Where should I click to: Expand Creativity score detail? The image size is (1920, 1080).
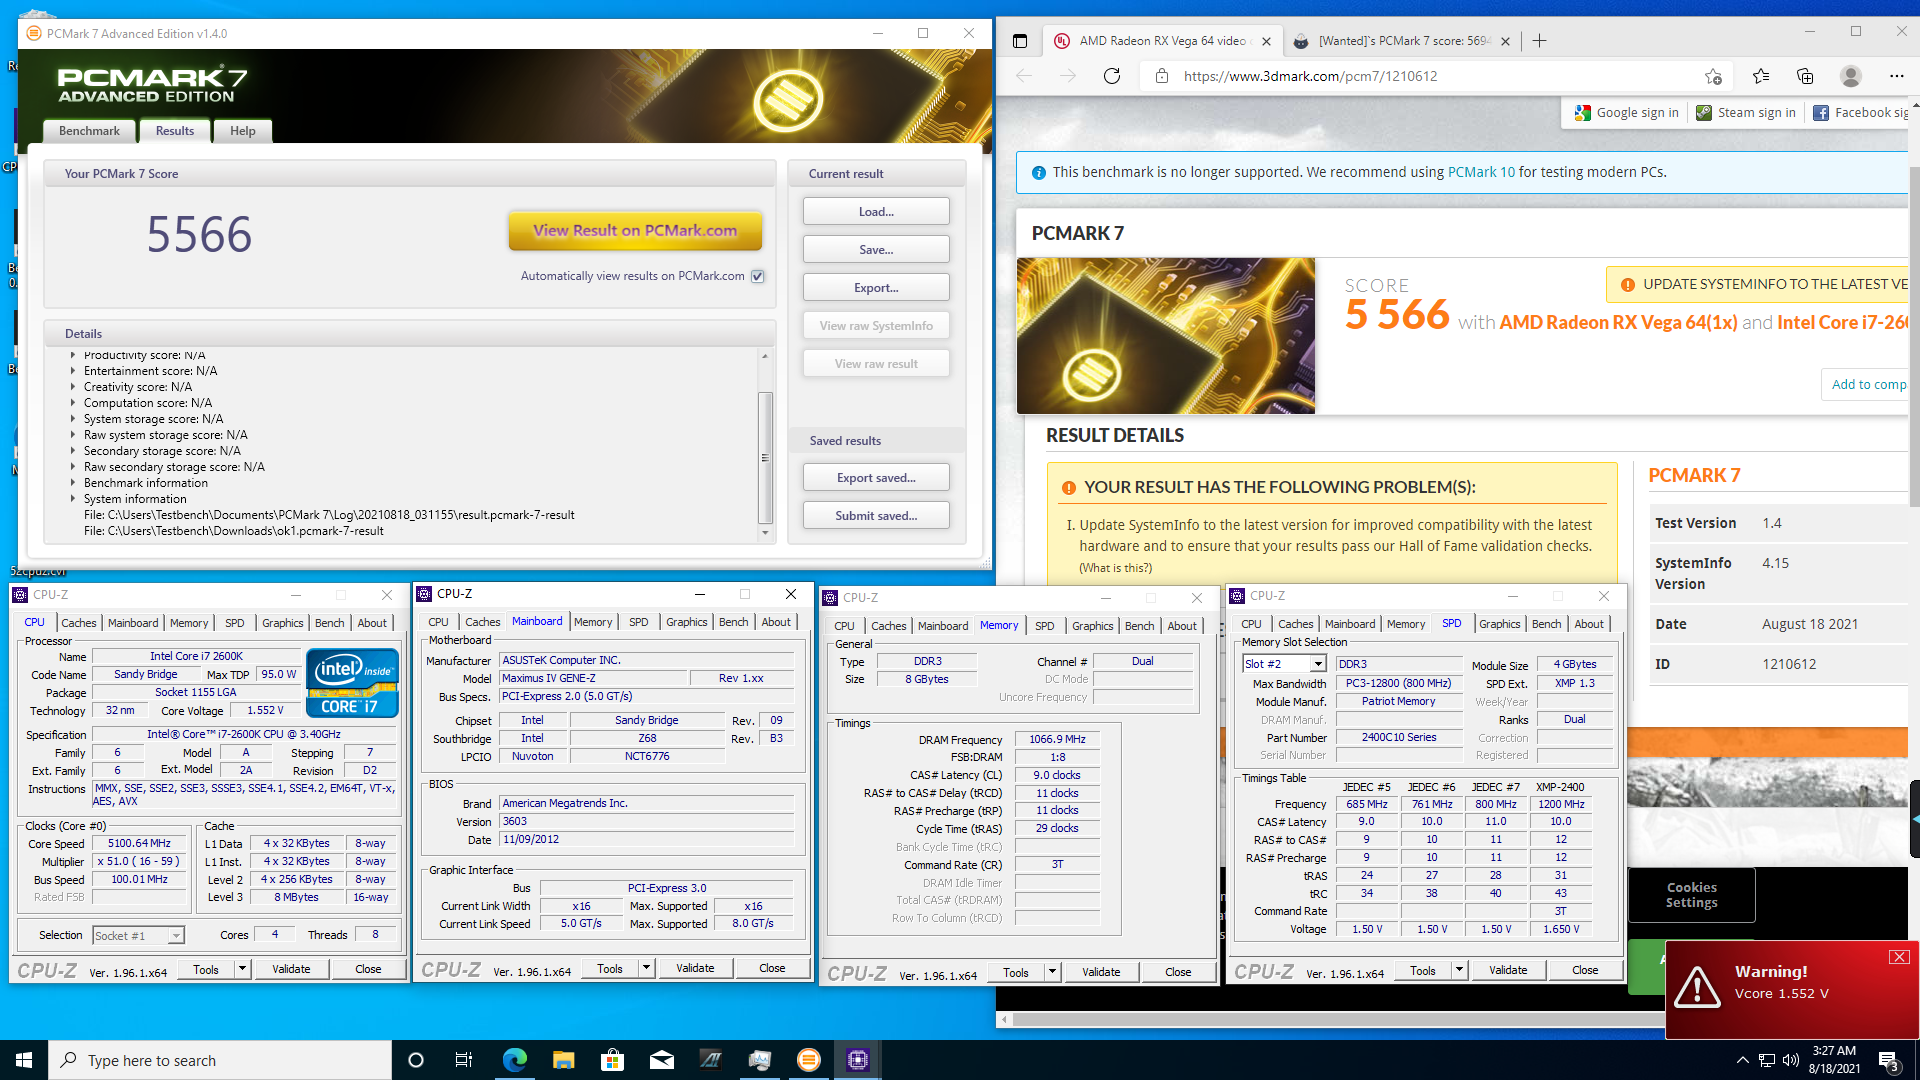pyautogui.click(x=73, y=387)
